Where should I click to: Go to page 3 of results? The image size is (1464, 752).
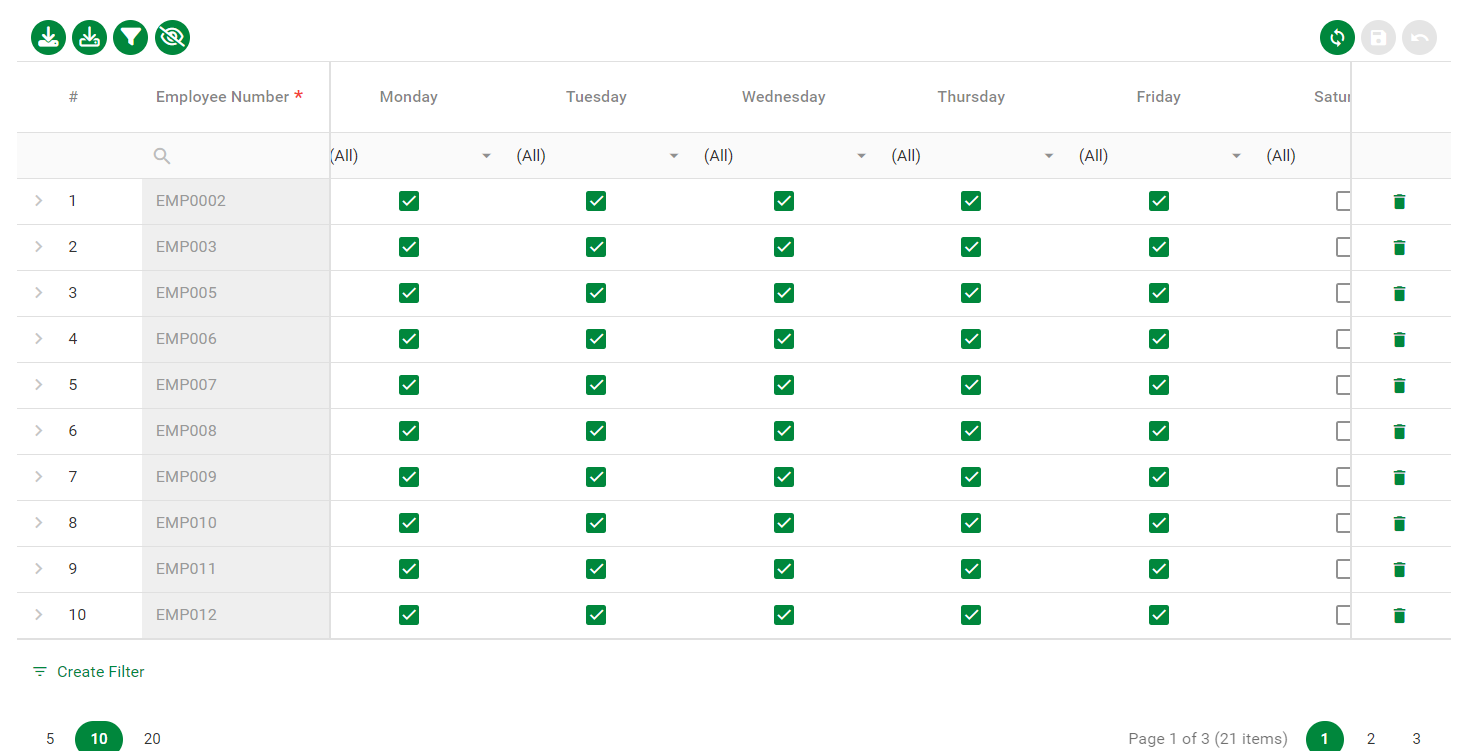tap(1416, 739)
